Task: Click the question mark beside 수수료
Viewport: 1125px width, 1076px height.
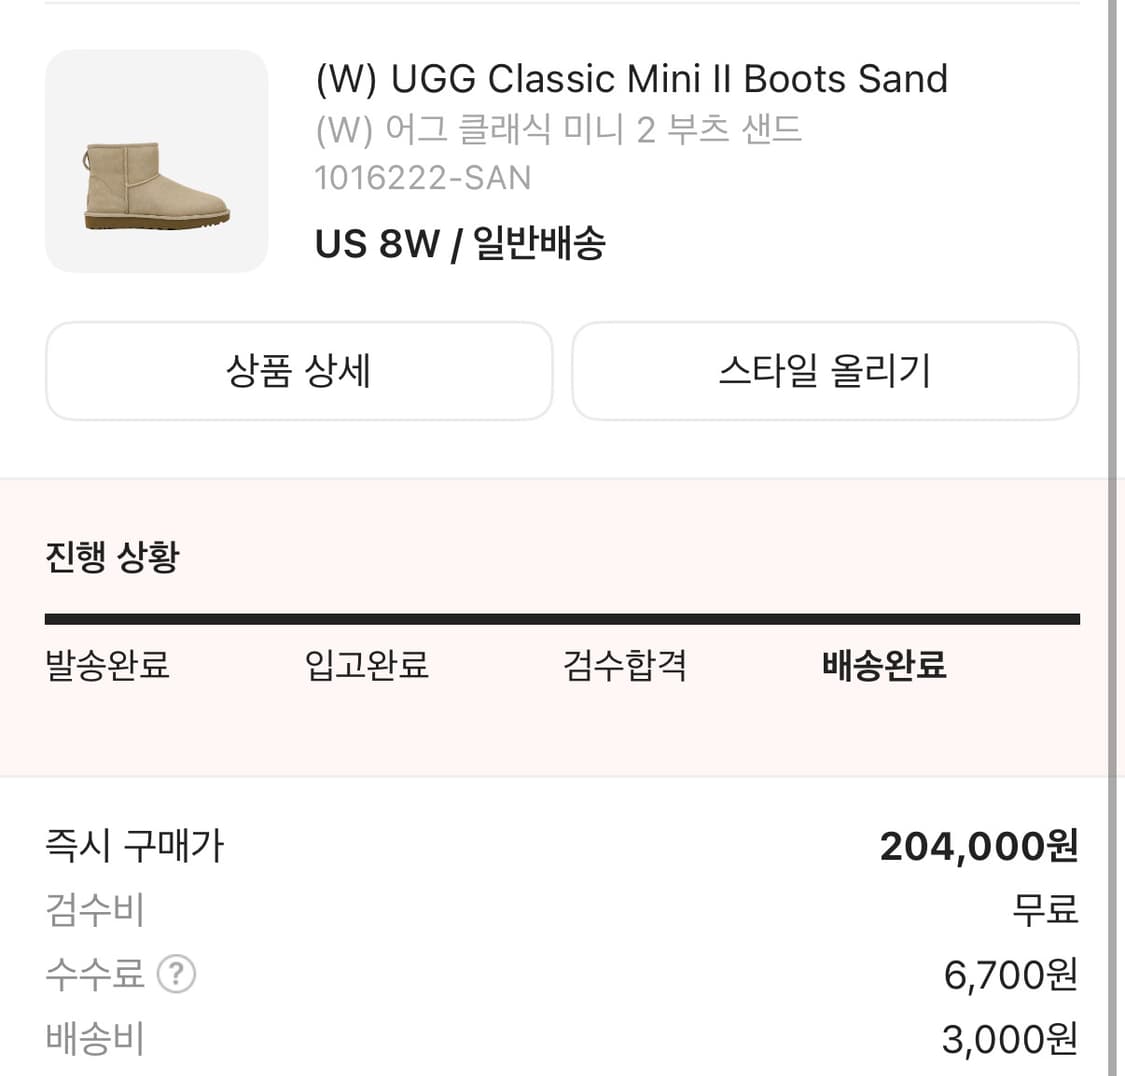Action: (x=176, y=974)
